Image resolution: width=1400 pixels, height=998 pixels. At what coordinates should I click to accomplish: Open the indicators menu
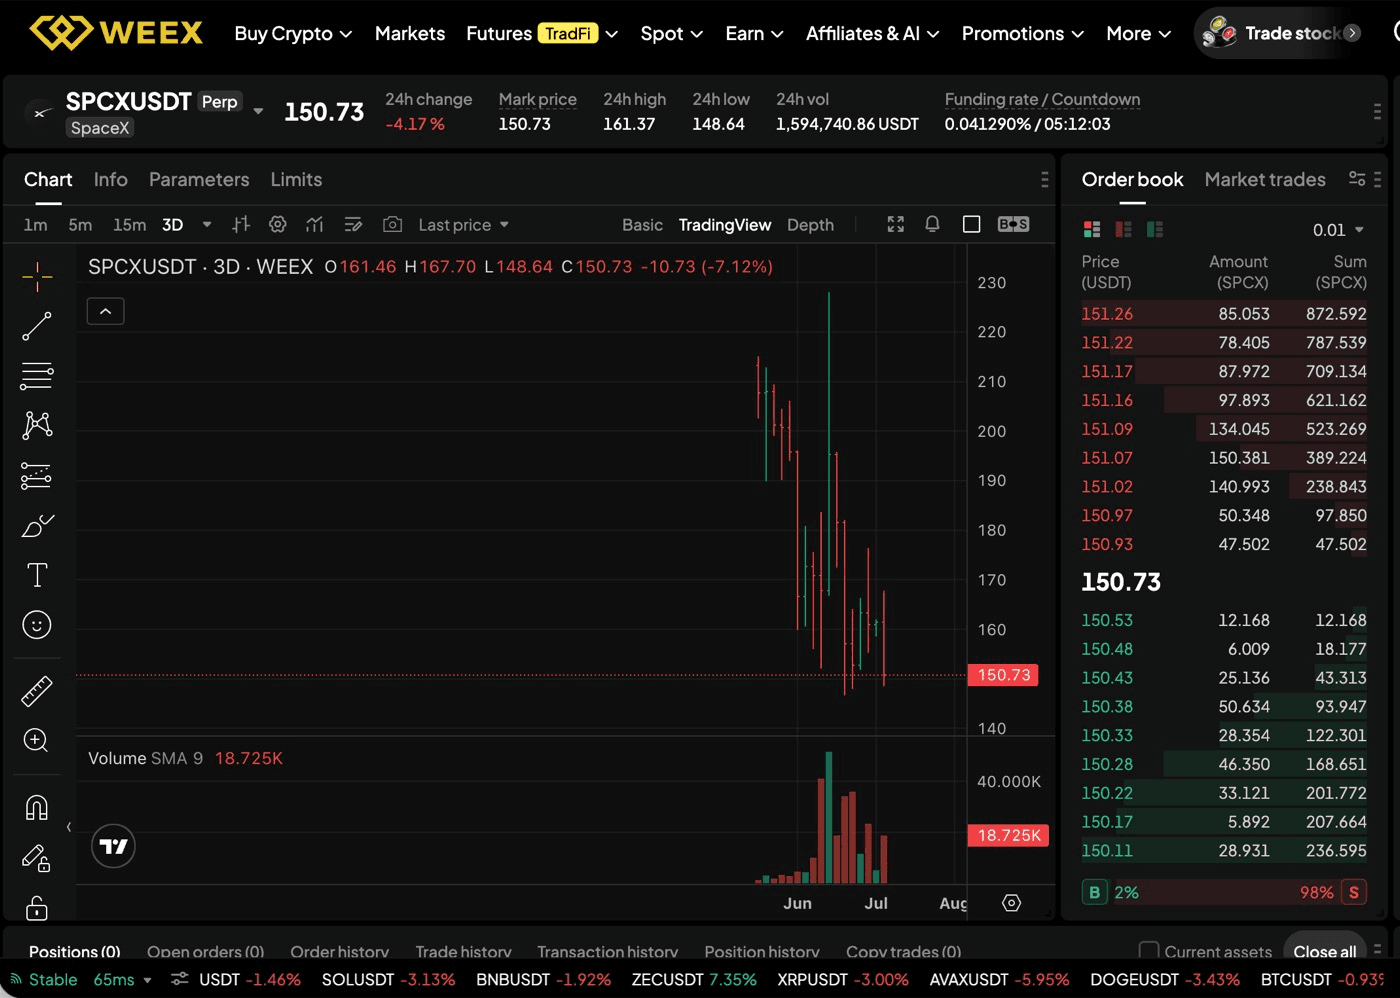click(315, 225)
